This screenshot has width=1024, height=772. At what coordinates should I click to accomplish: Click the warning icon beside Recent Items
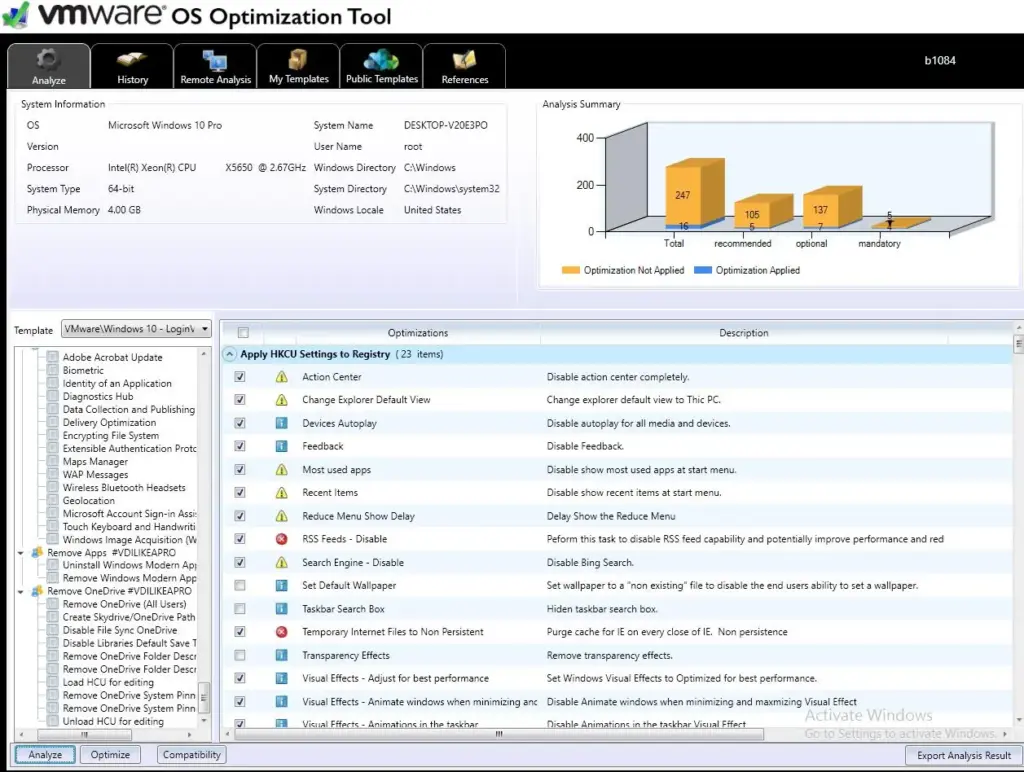pyautogui.click(x=281, y=492)
